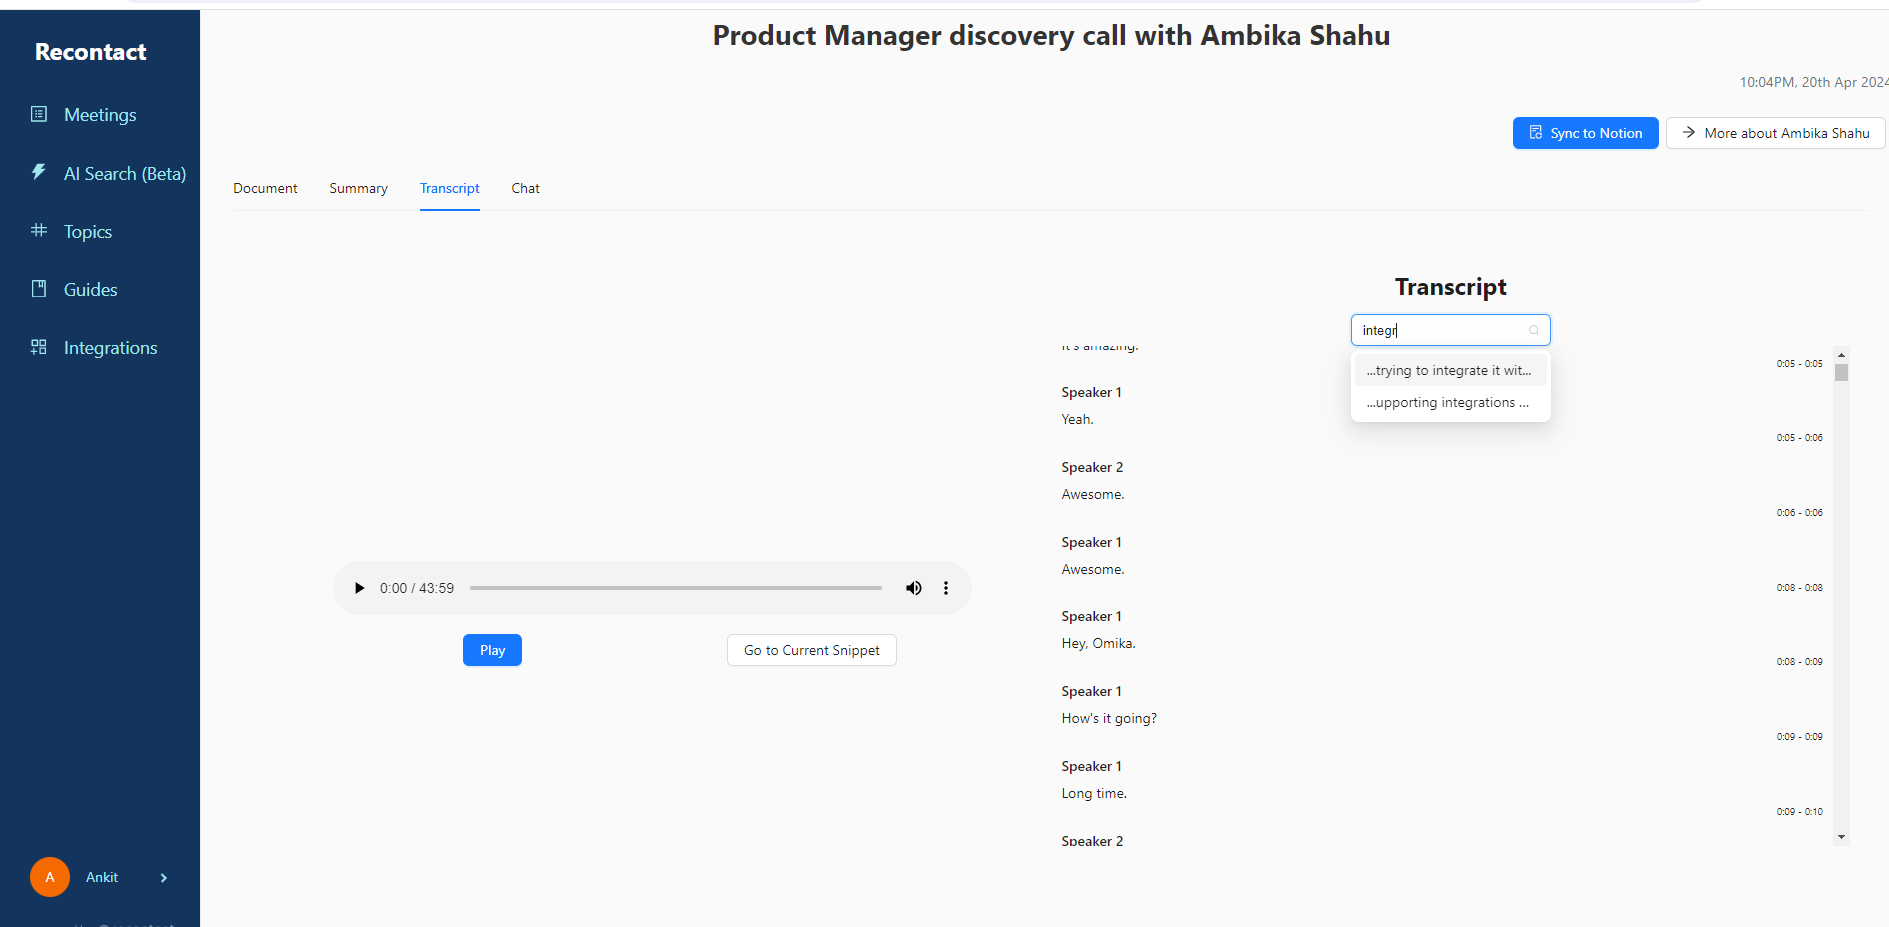Click the Topics hash icon
This screenshot has width=1889, height=927.
[x=39, y=230]
